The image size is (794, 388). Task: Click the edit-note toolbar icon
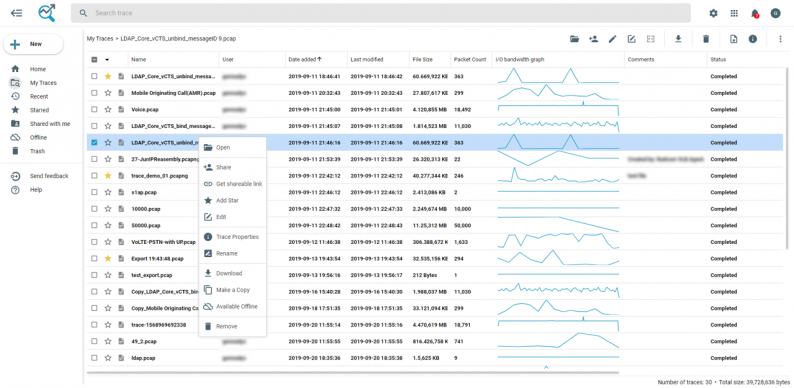(x=631, y=38)
